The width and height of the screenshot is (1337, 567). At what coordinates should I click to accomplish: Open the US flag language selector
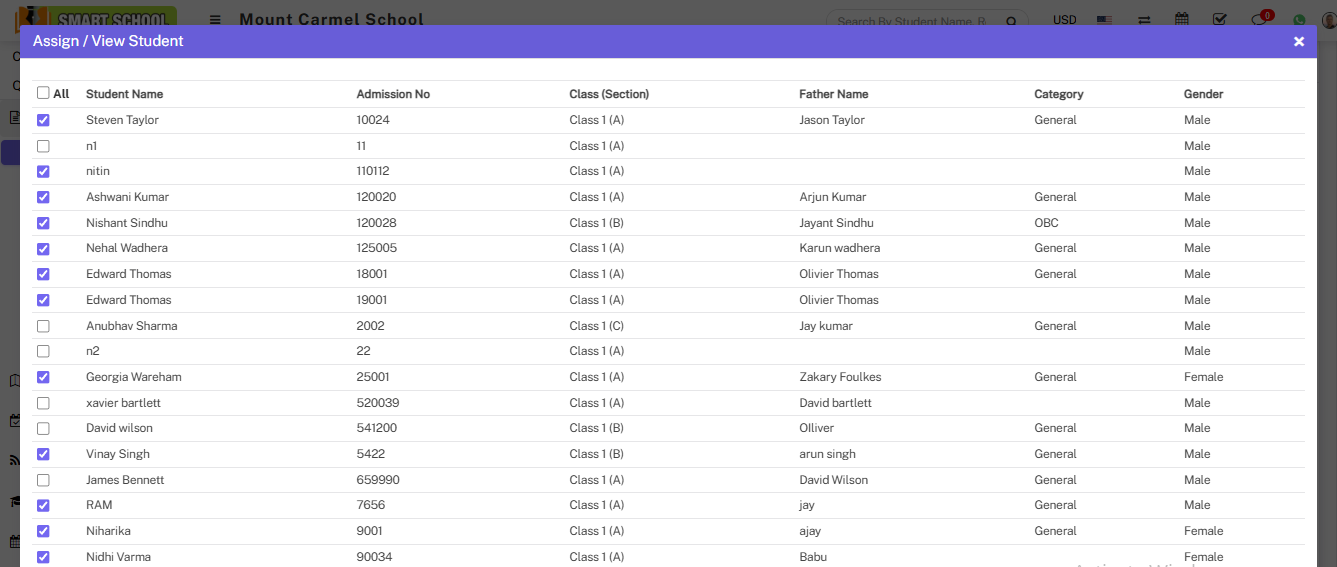click(1105, 20)
